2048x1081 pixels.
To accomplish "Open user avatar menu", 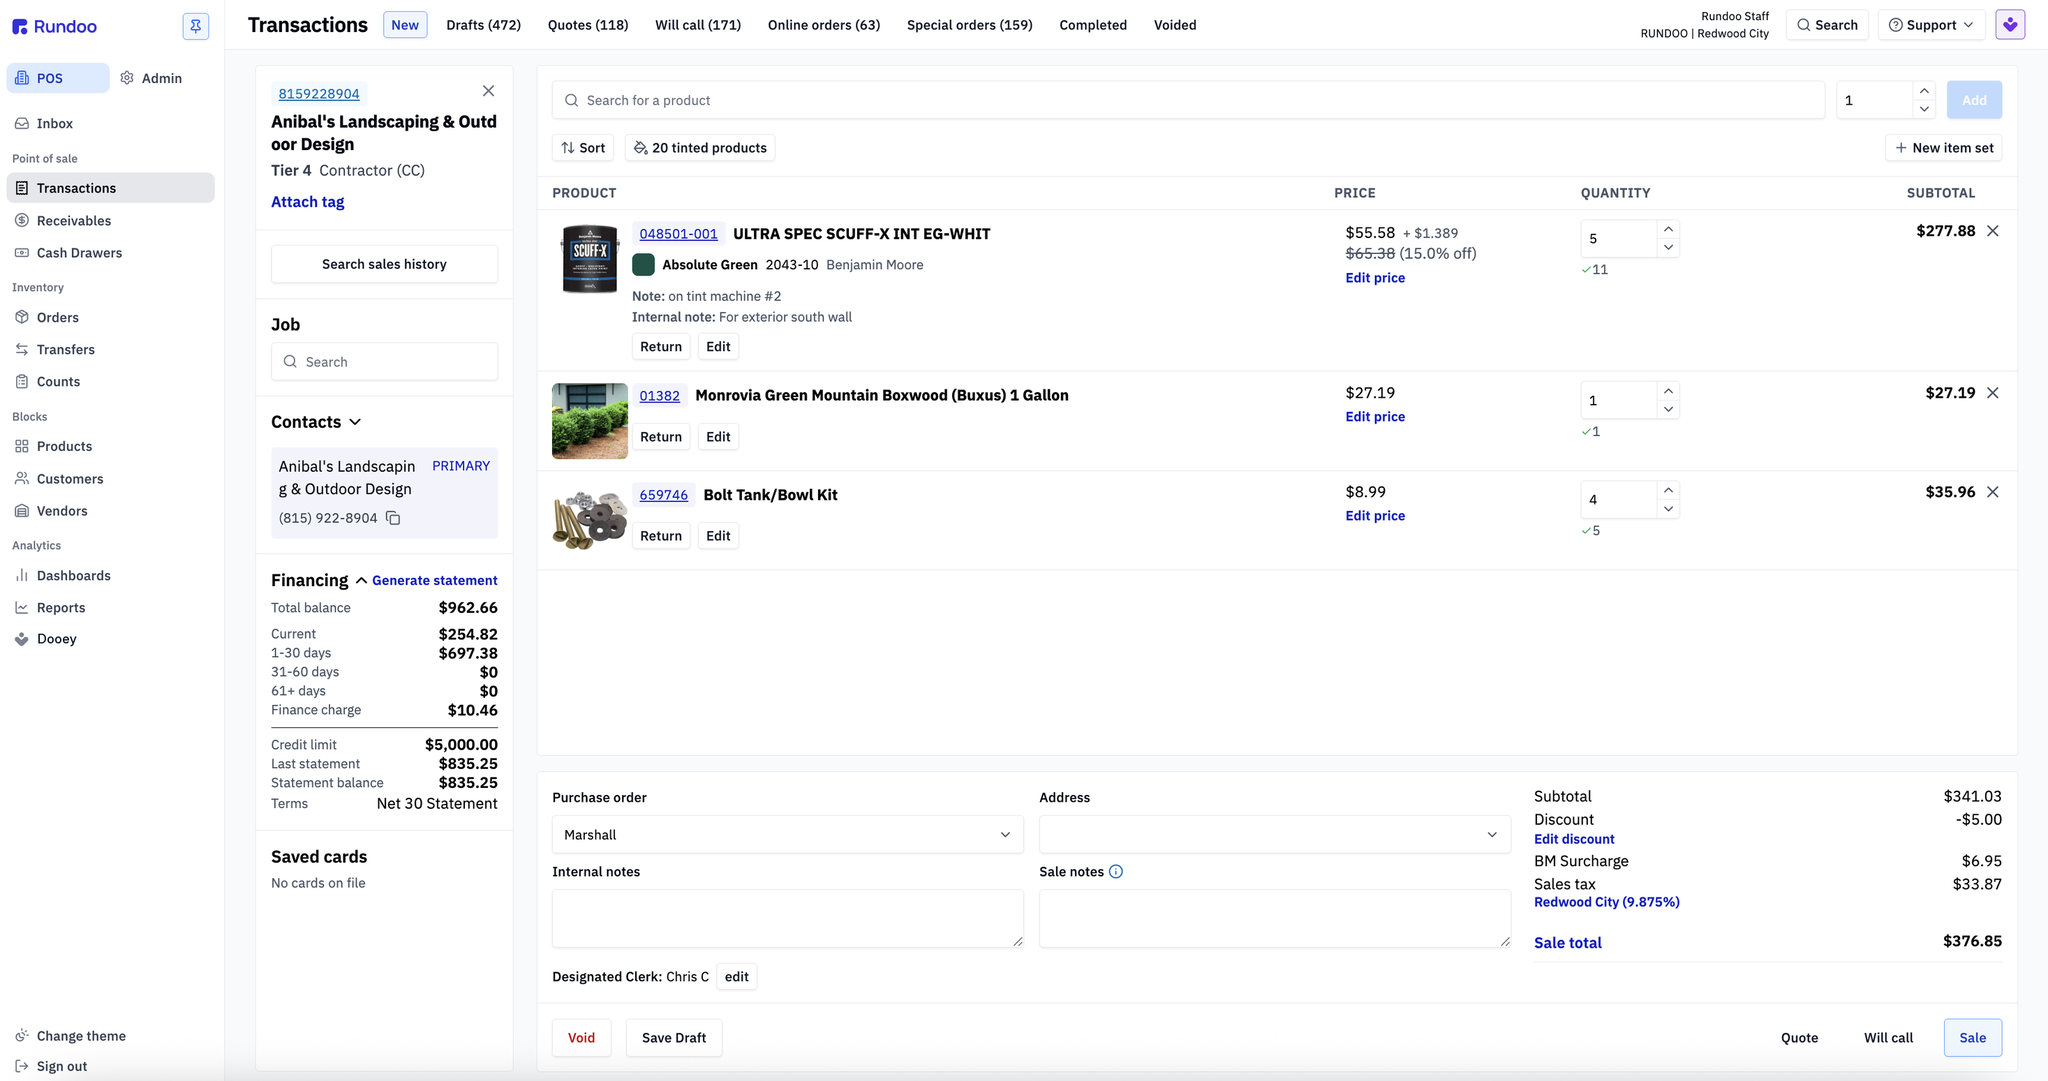I will pyautogui.click(x=2010, y=25).
